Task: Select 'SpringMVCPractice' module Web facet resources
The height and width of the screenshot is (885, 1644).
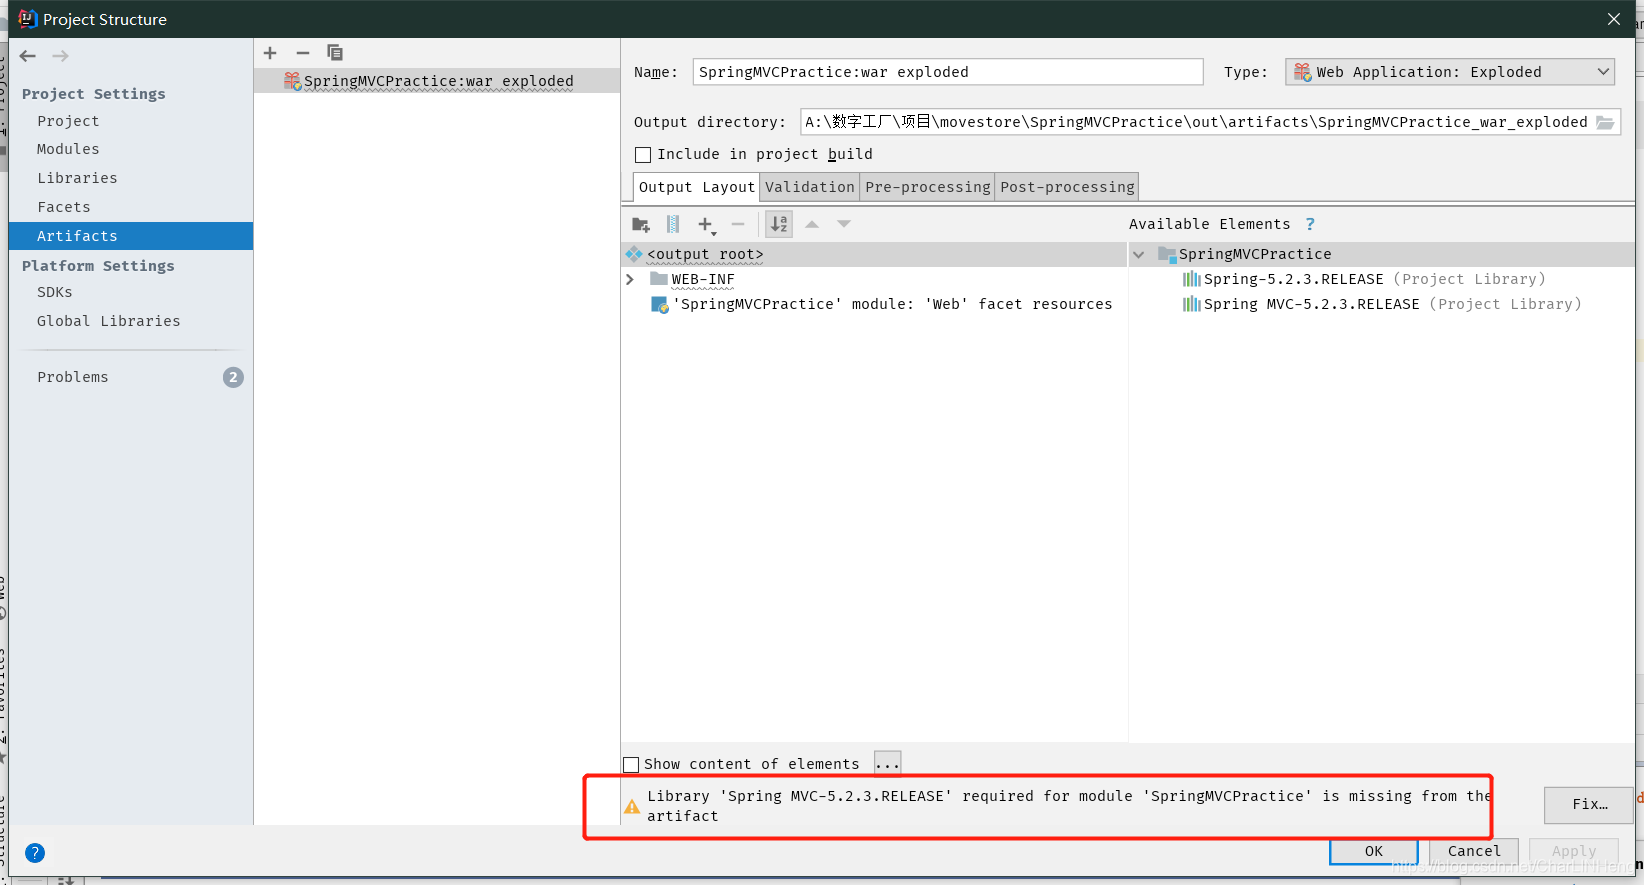Action: coord(882,305)
